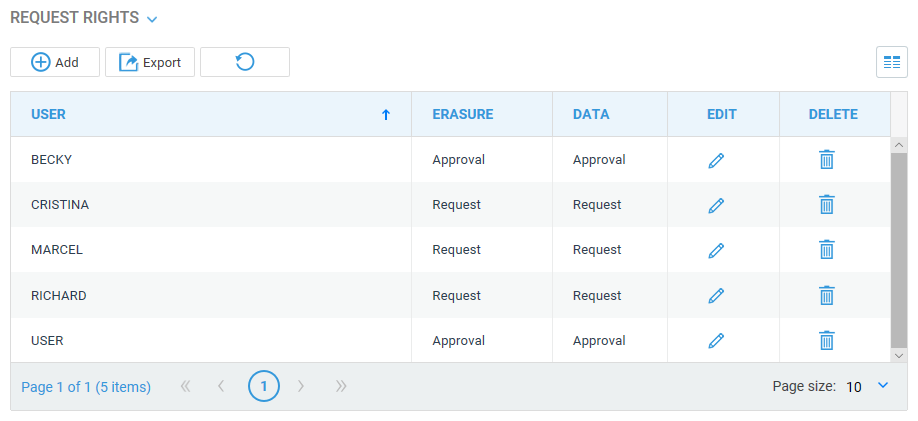918x421 pixels.
Task: Go to the last page arrow
Action: [341, 386]
